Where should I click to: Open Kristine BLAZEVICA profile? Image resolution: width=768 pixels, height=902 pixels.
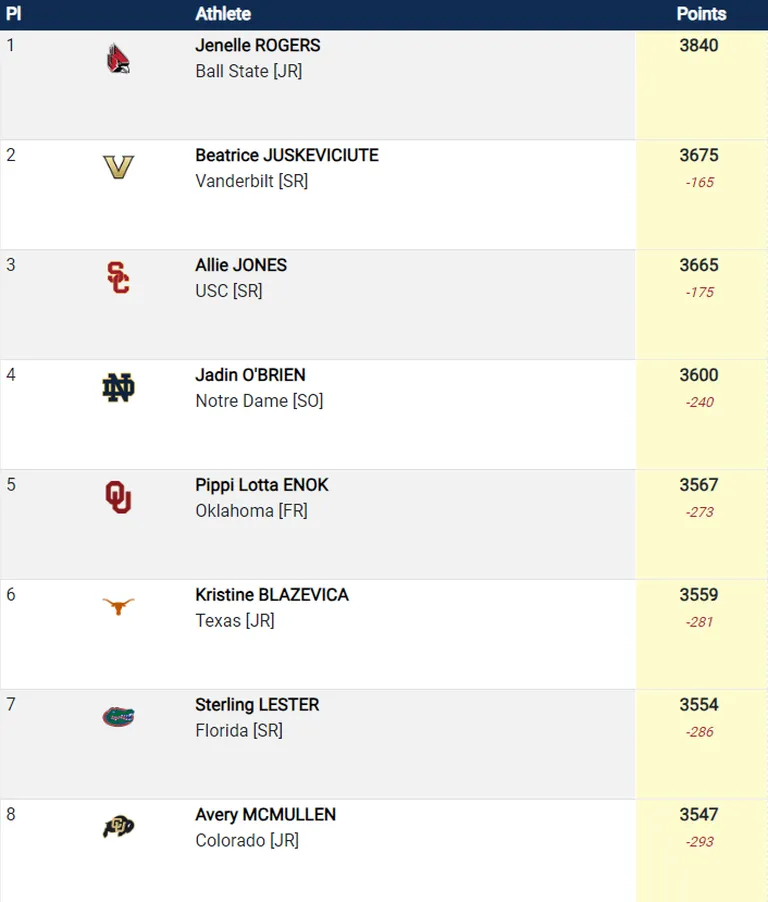click(272, 595)
